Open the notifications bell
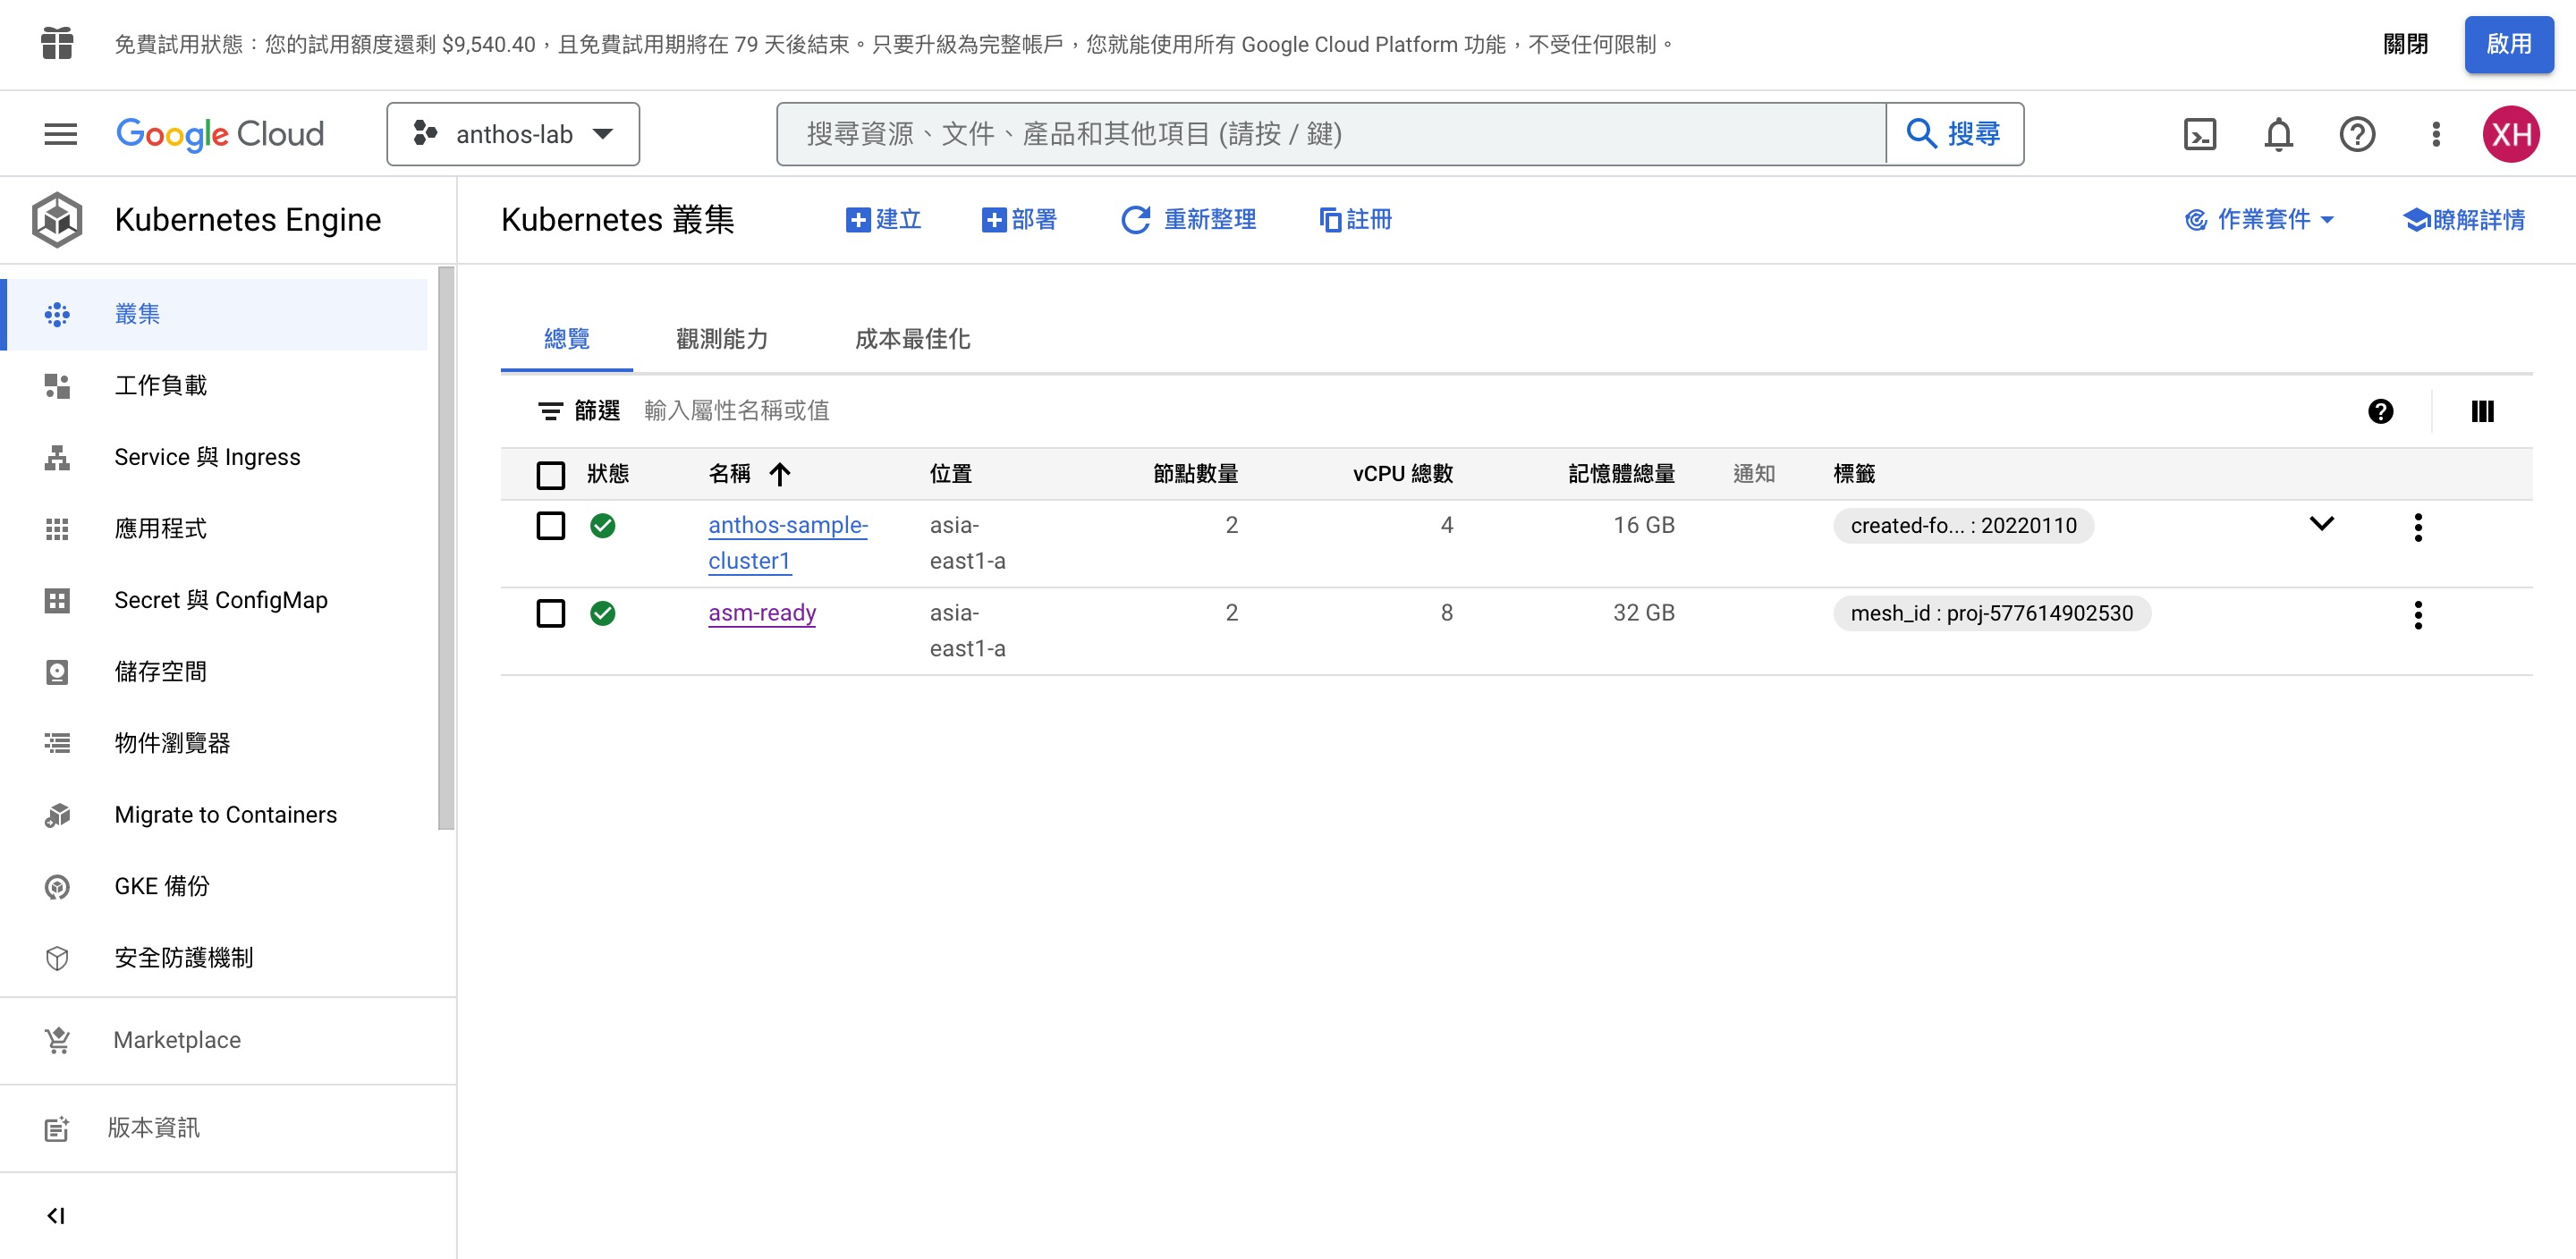Image resolution: width=2576 pixels, height=1259 pixels. coord(2278,134)
